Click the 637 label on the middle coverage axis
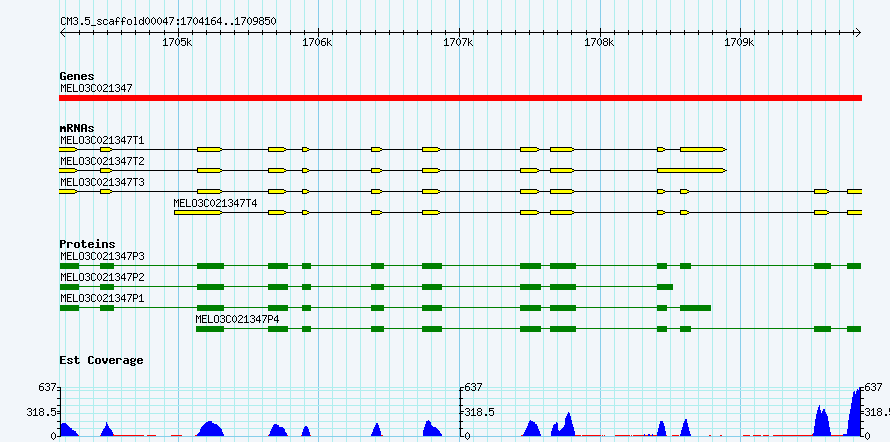The image size is (890, 442). (473, 388)
